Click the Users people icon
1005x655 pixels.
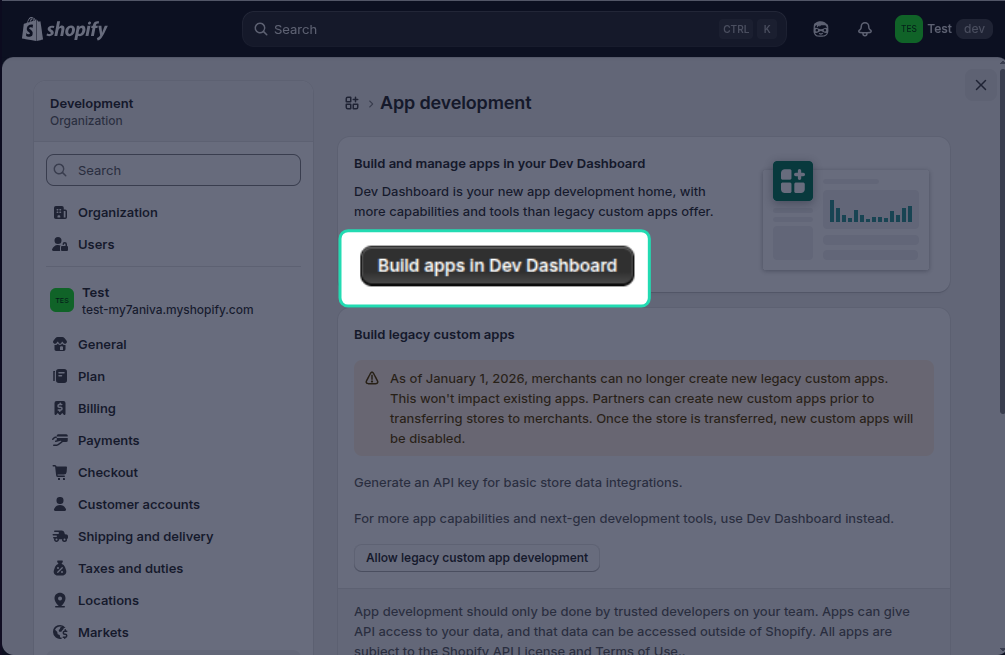[x=60, y=244]
